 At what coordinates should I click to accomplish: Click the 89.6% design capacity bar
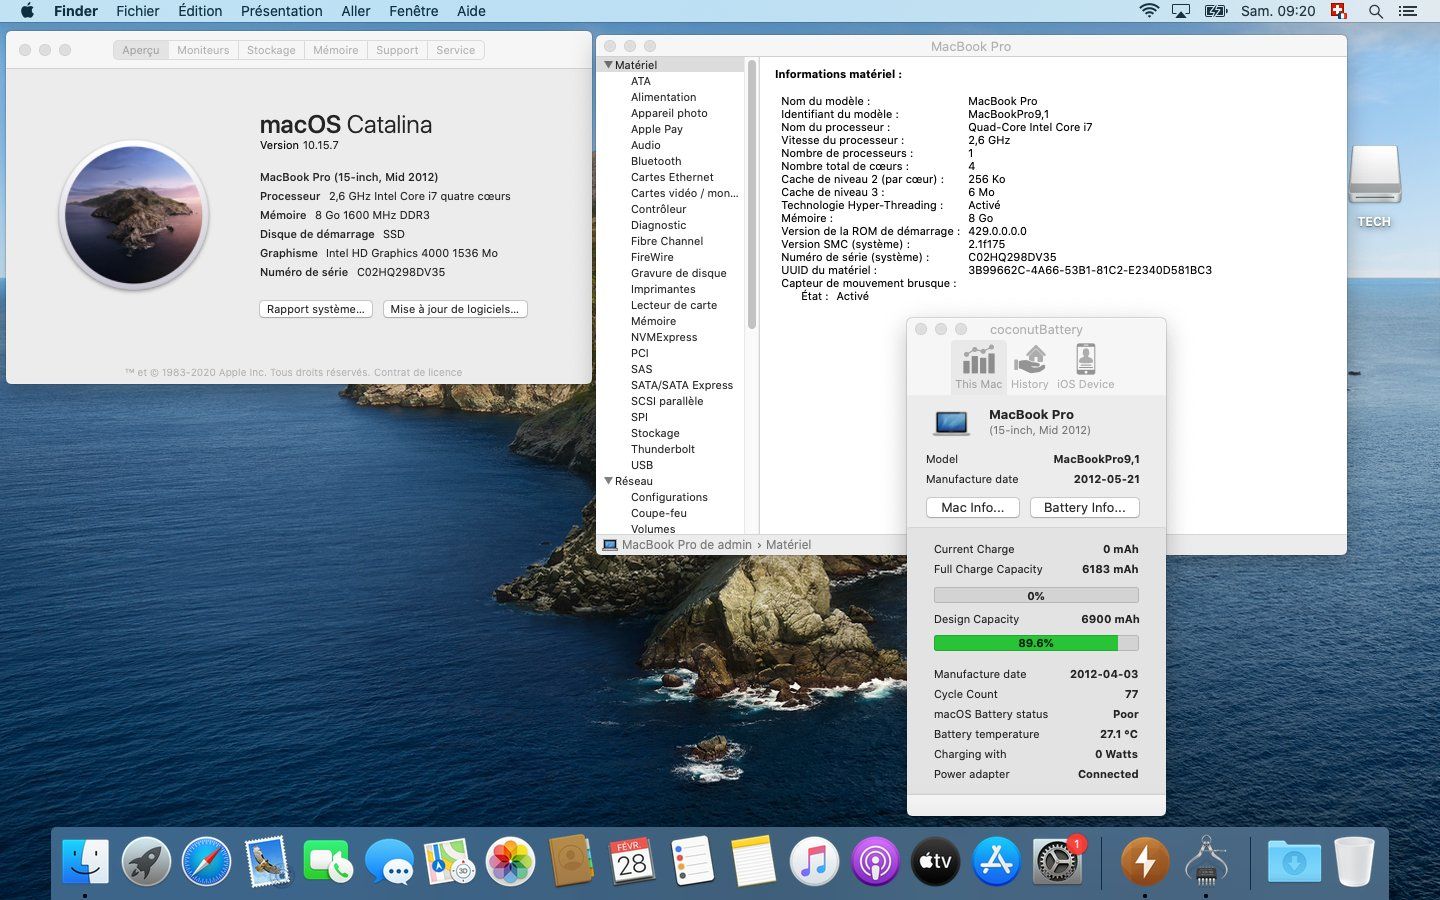1036,643
